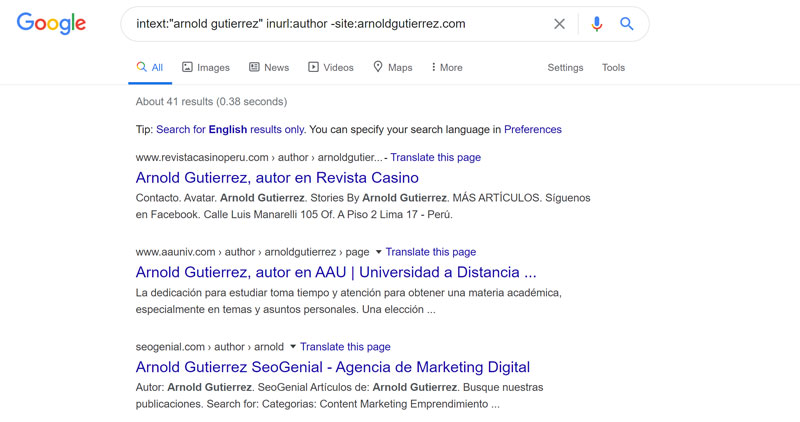Viewport: 800px width, 422px height.
Task: Switch to the News tab
Action: (269, 67)
